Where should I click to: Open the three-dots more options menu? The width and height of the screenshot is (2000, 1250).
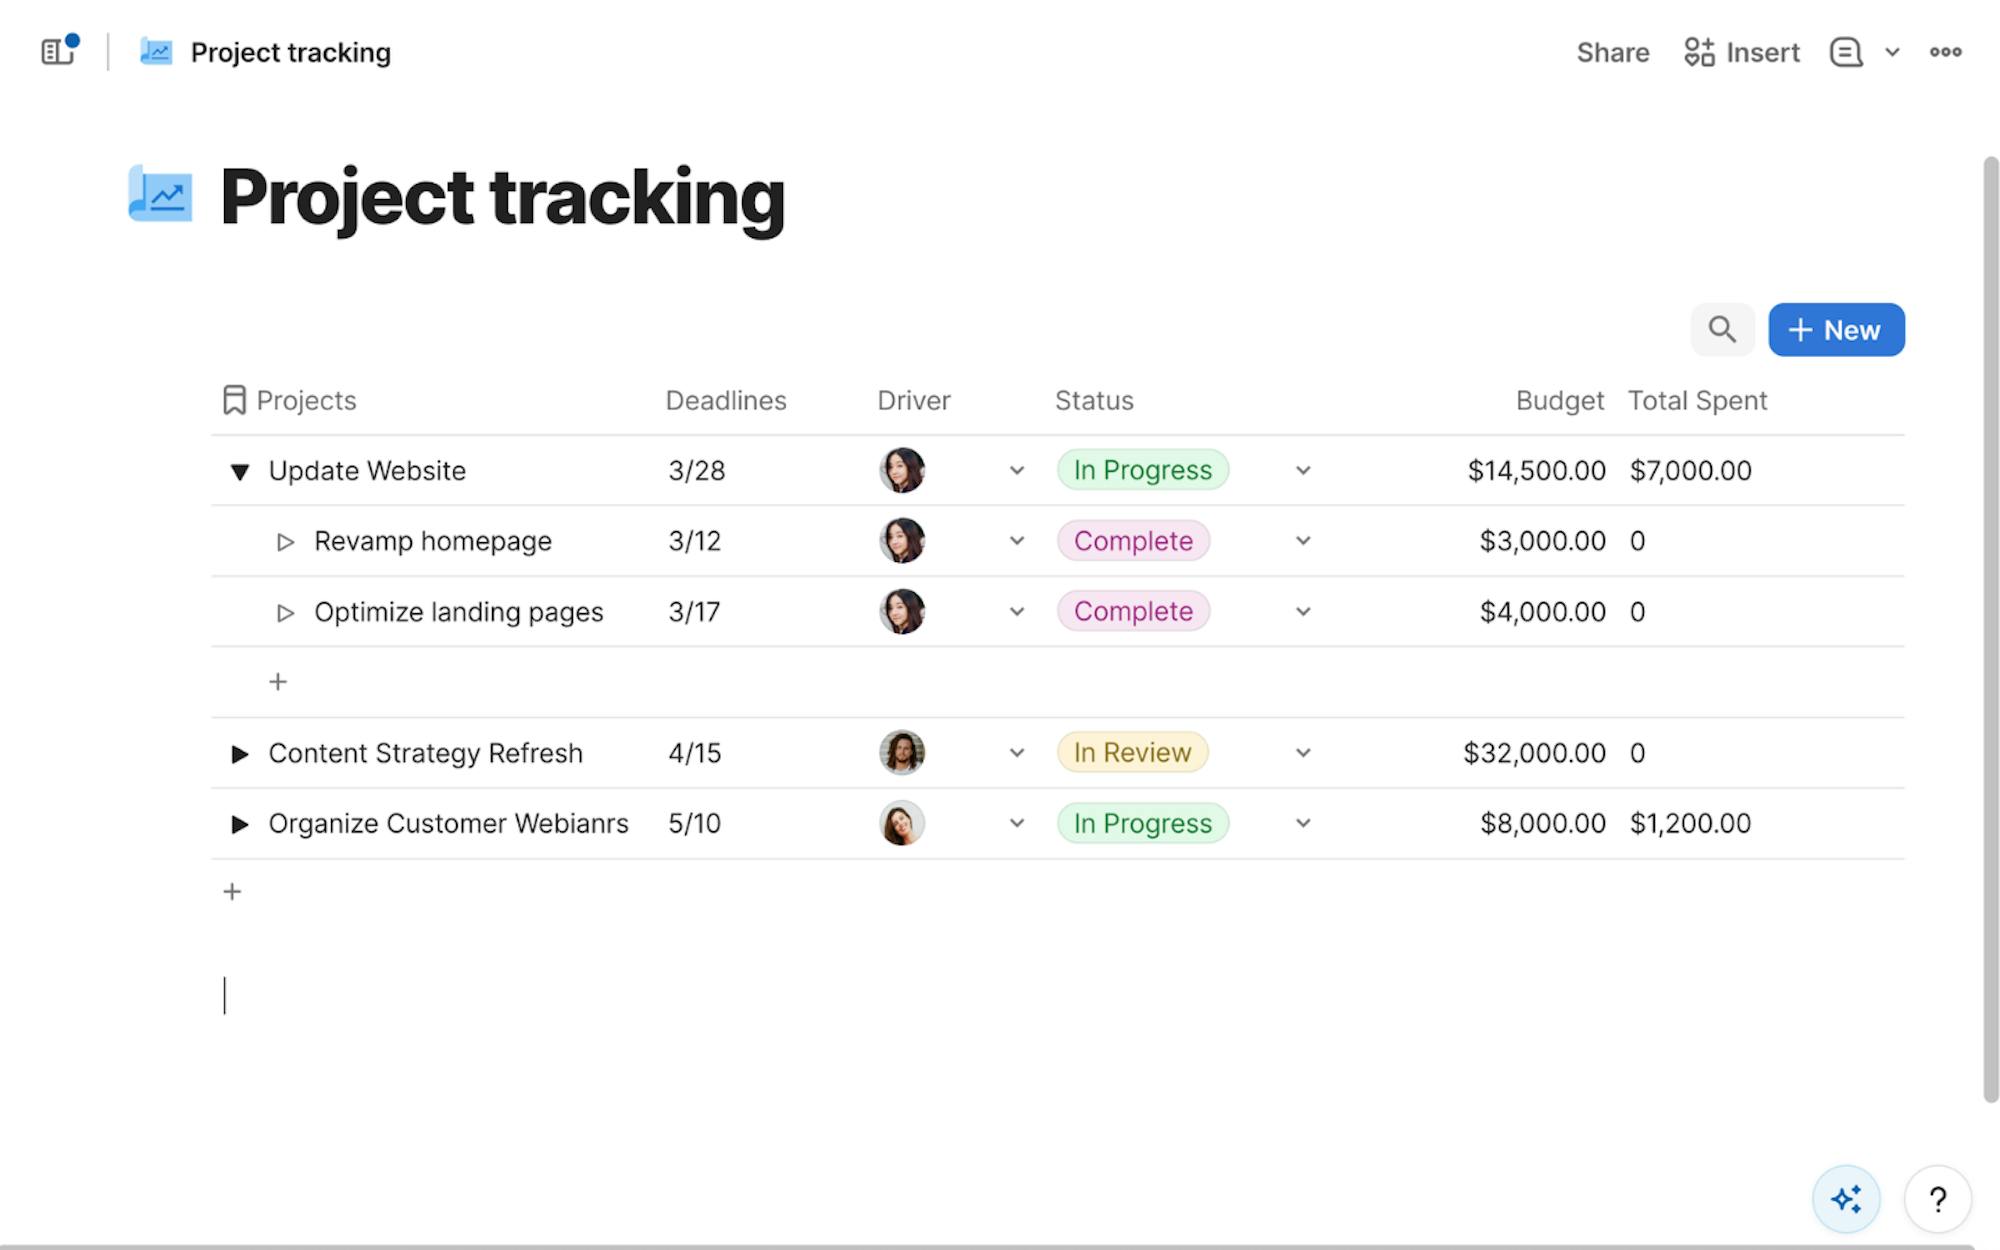[1945, 52]
